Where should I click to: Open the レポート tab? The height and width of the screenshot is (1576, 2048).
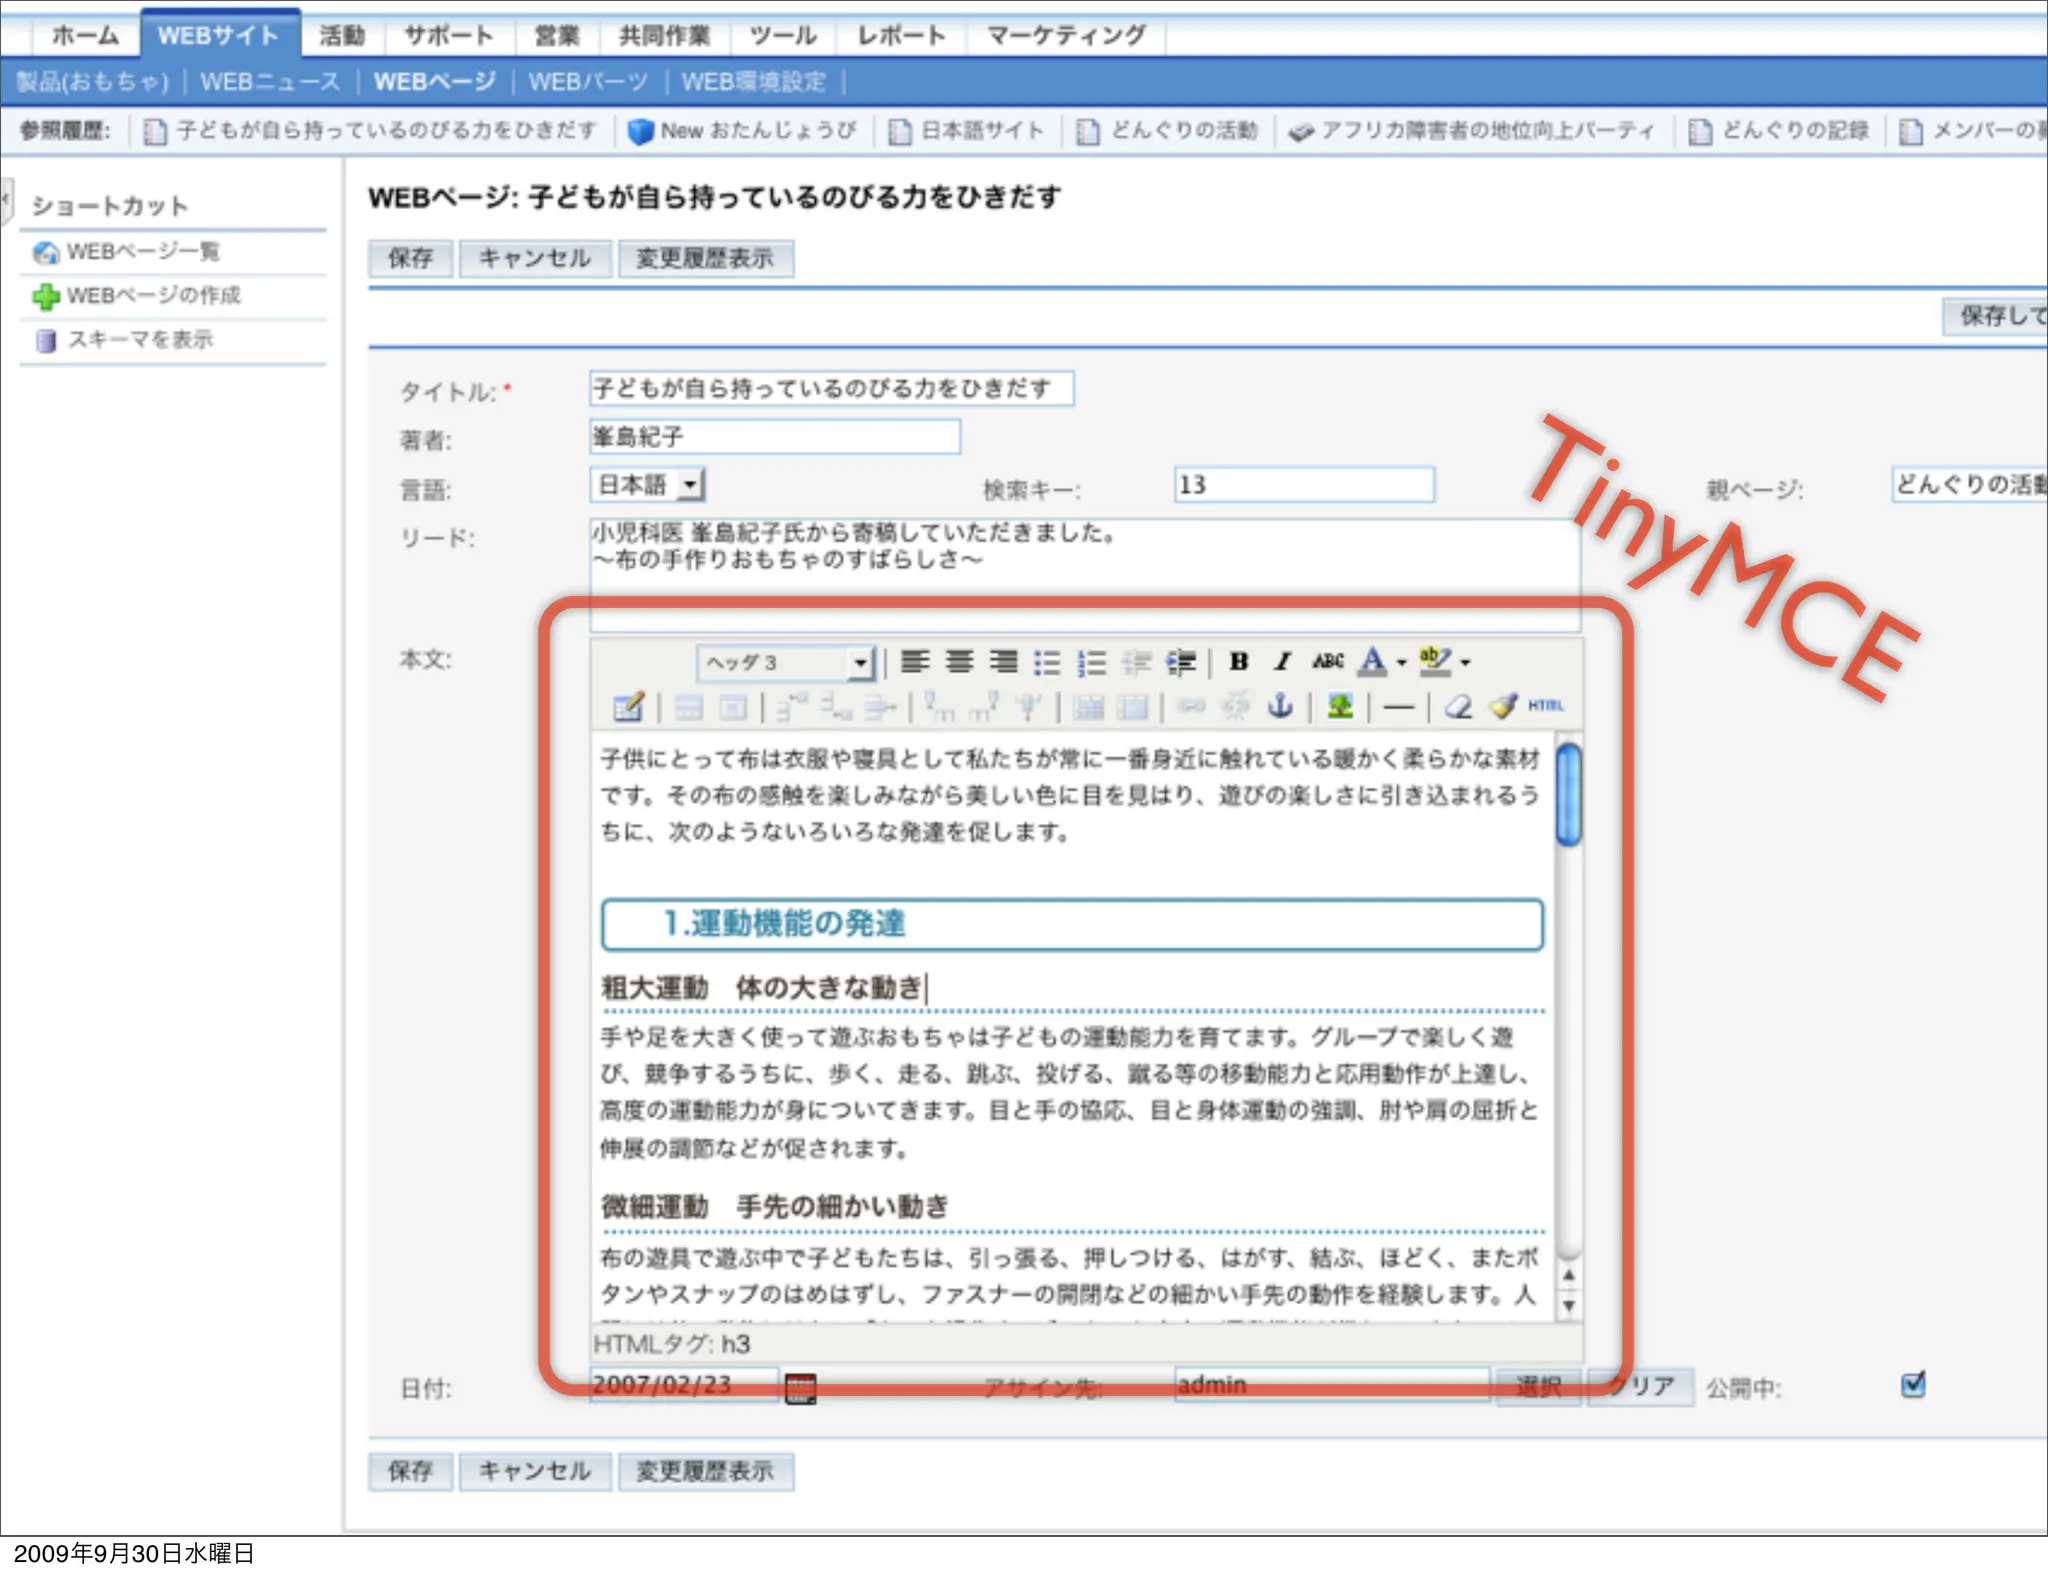click(x=901, y=35)
